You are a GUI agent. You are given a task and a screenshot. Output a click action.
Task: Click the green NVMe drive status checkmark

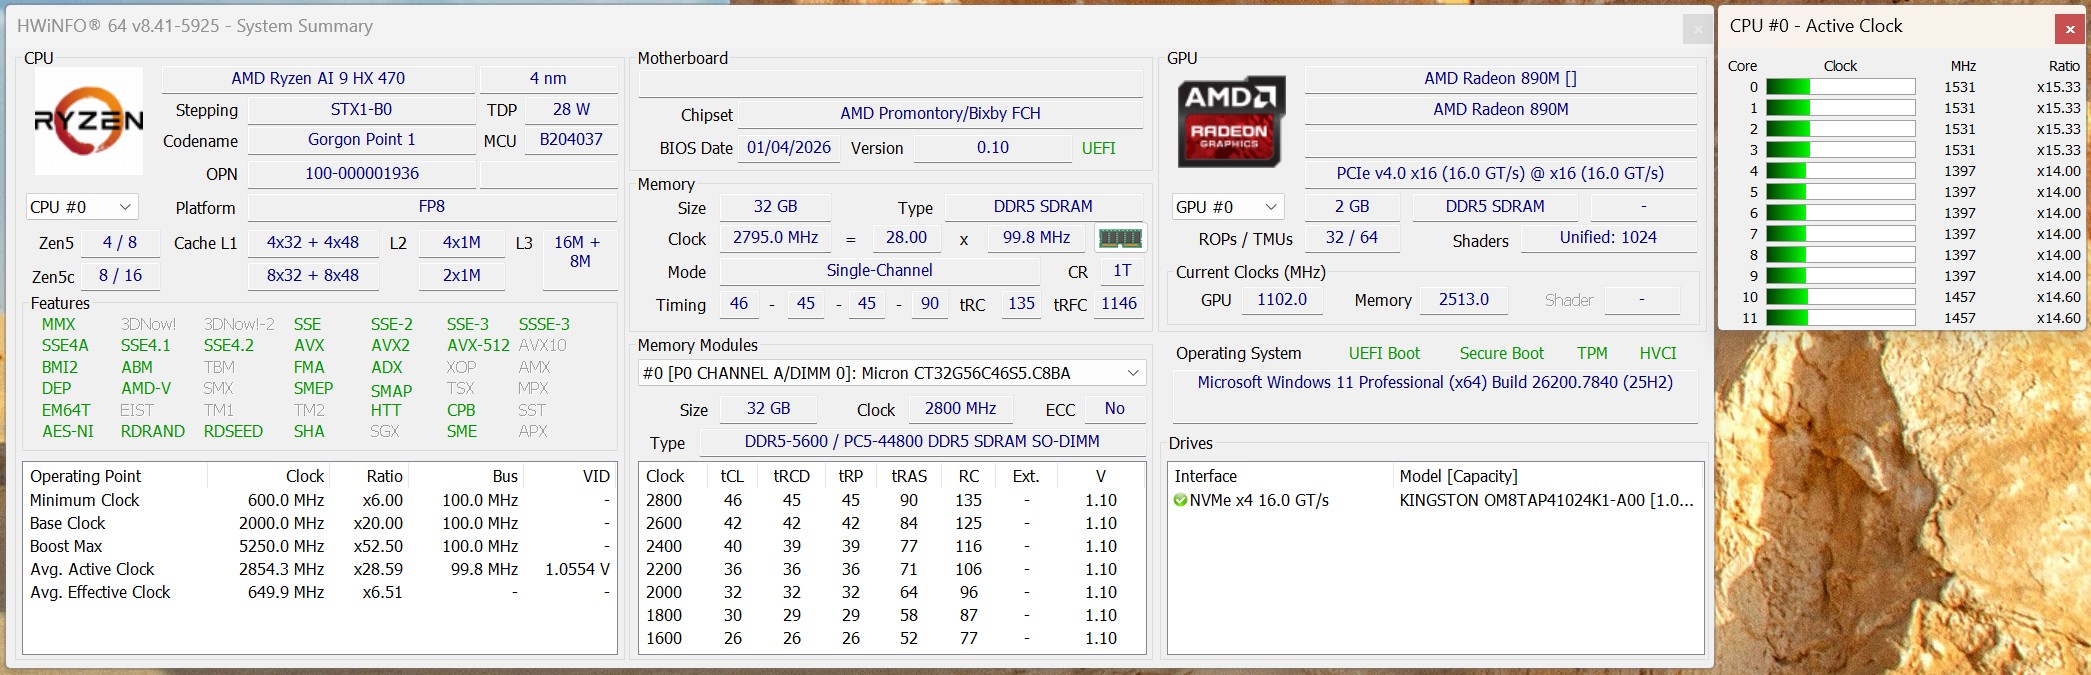tap(1180, 500)
